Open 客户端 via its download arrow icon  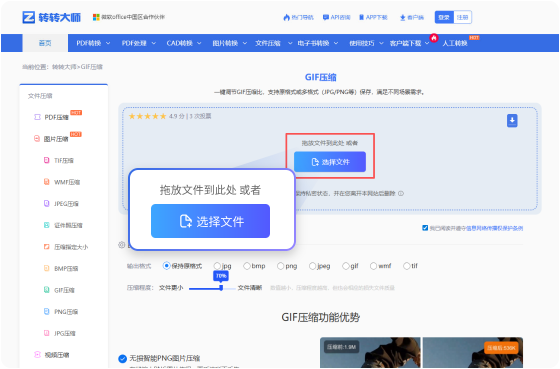click(x=402, y=18)
